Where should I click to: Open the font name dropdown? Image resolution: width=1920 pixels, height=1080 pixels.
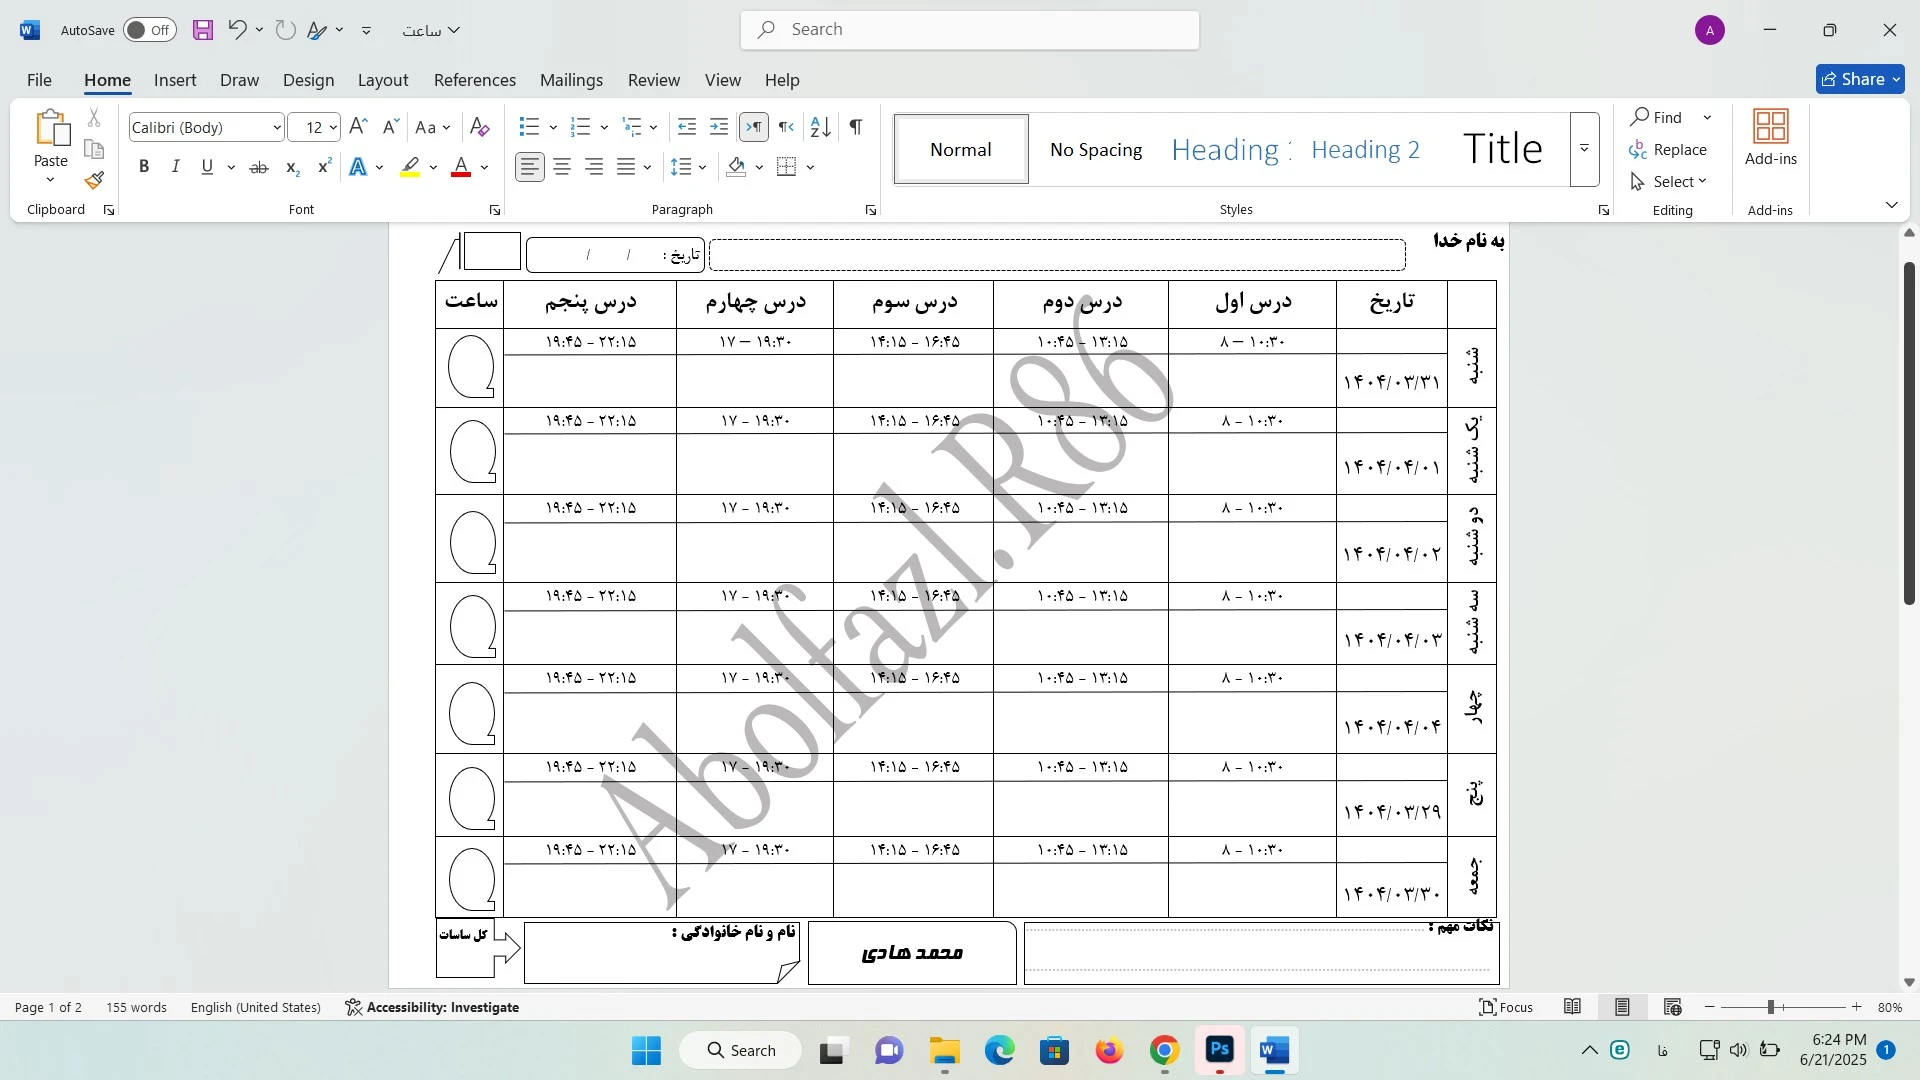pos(277,128)
